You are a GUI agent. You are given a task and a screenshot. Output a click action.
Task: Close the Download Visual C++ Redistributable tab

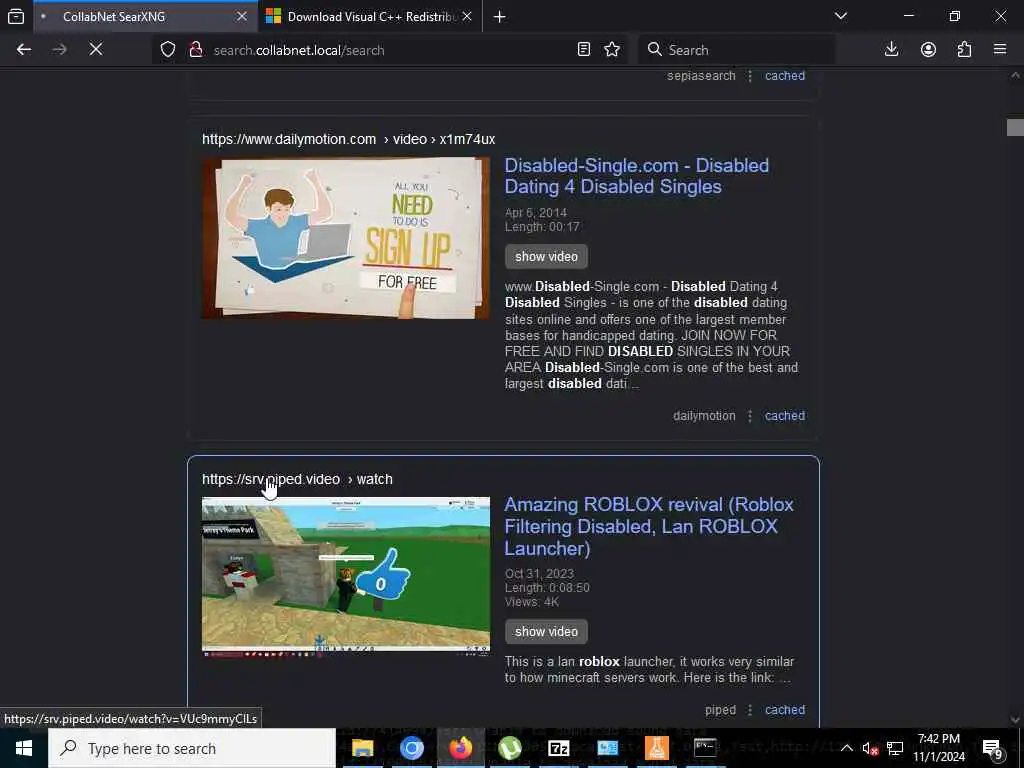tap(467, 16)
